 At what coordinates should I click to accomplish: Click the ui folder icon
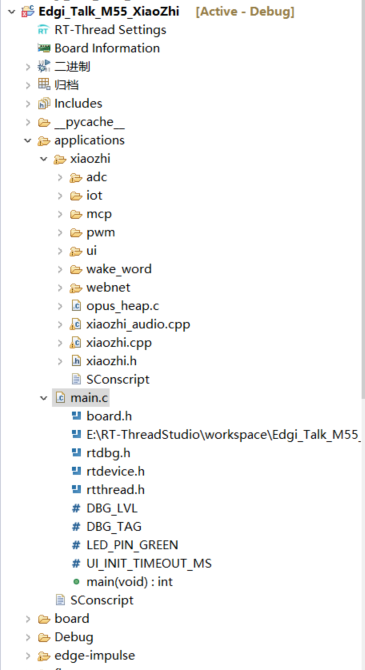pos(76,250)
